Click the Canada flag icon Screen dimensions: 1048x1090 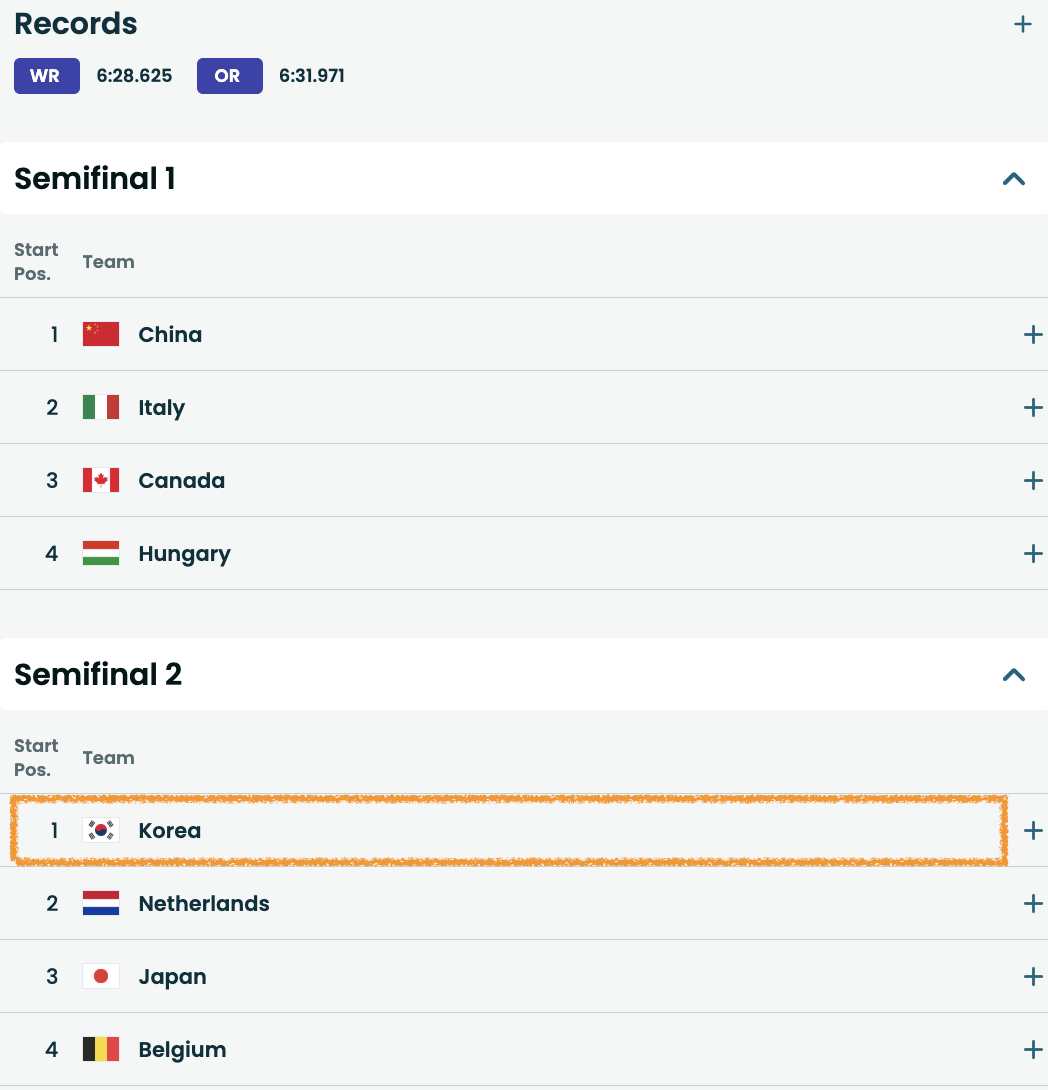click(101, 481)
